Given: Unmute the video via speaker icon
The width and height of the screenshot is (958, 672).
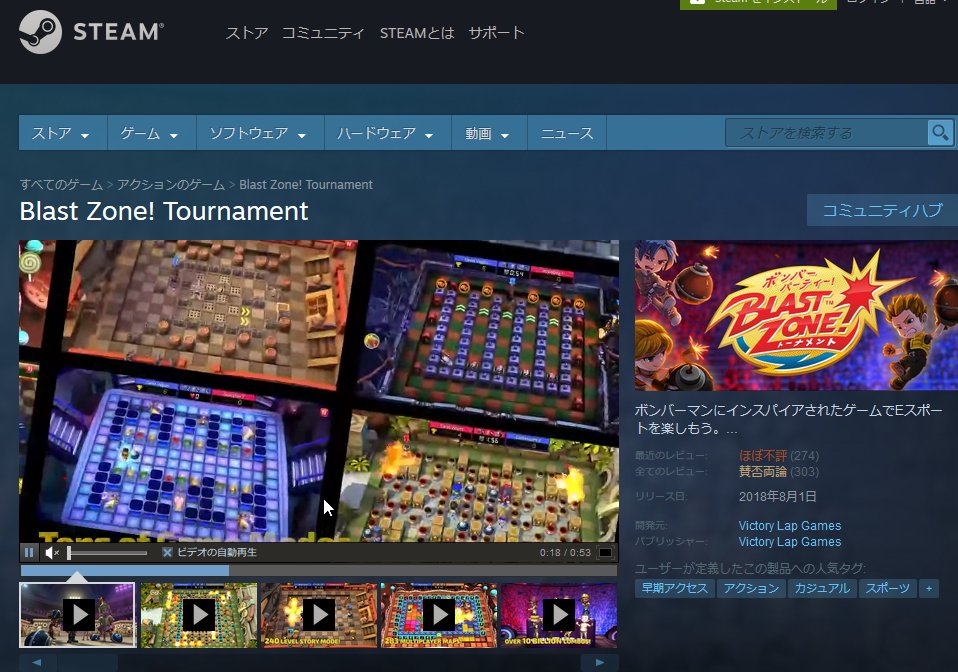Looking at the screenshot, I should pos(52,552).
